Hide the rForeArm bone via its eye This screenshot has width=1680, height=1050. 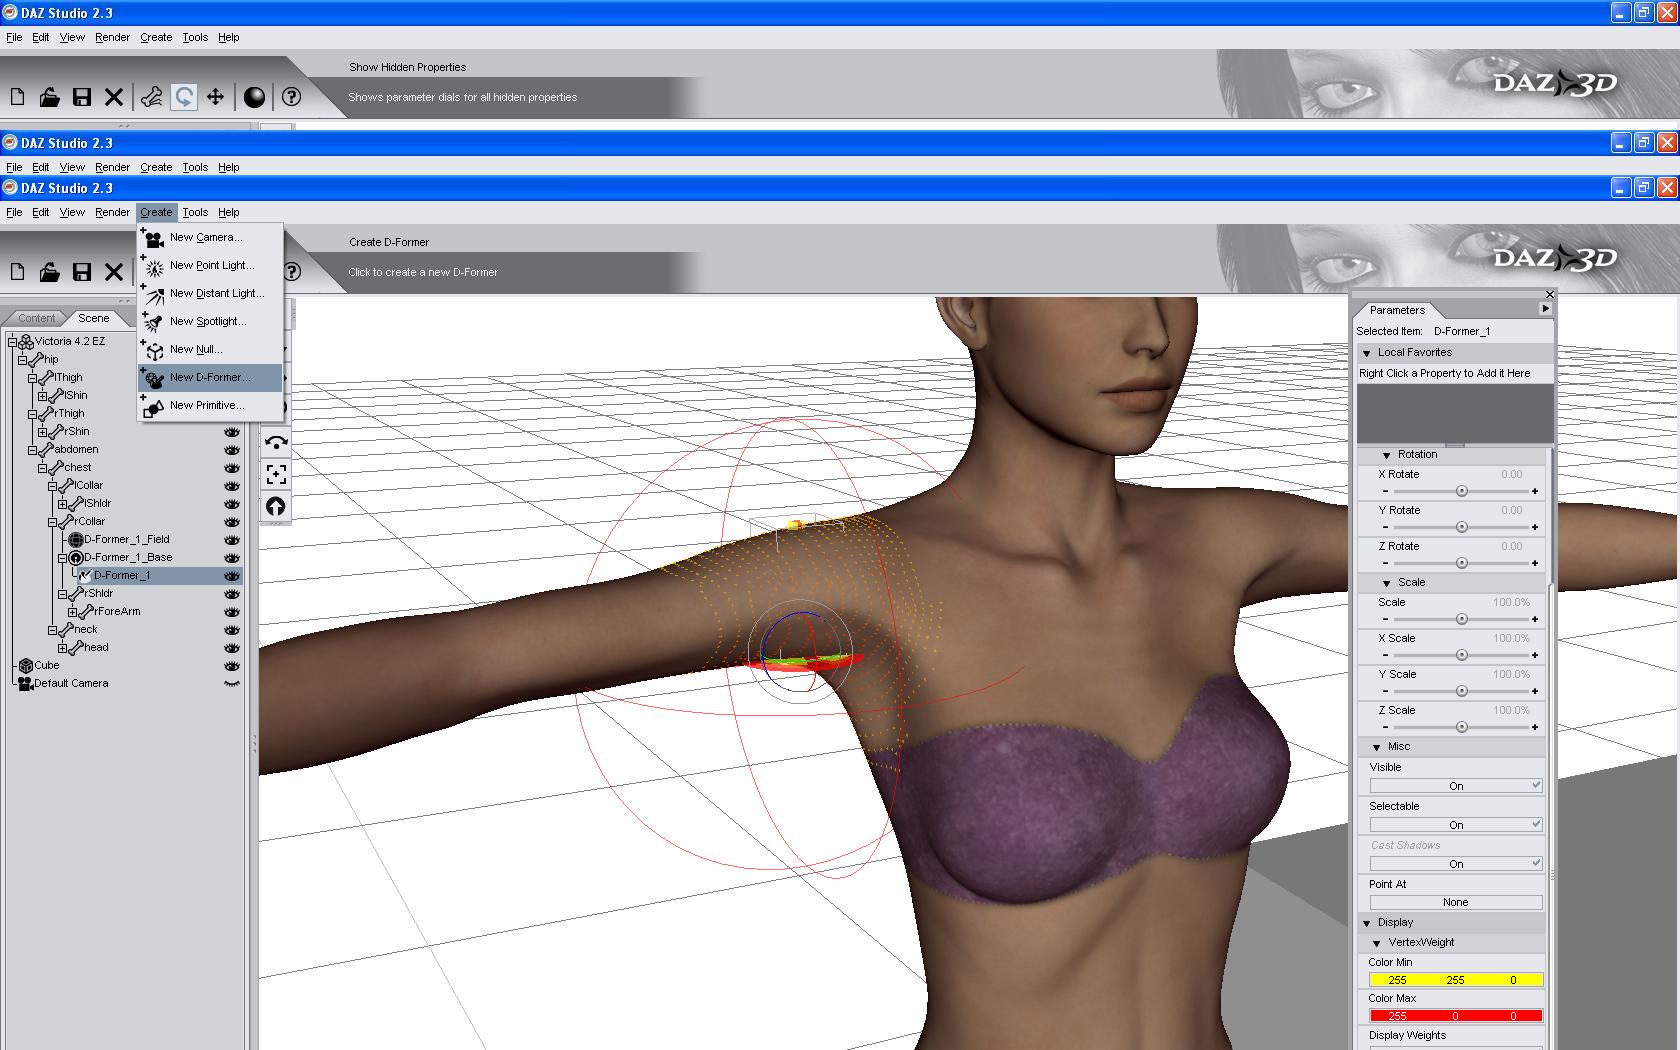coord(232,612)
